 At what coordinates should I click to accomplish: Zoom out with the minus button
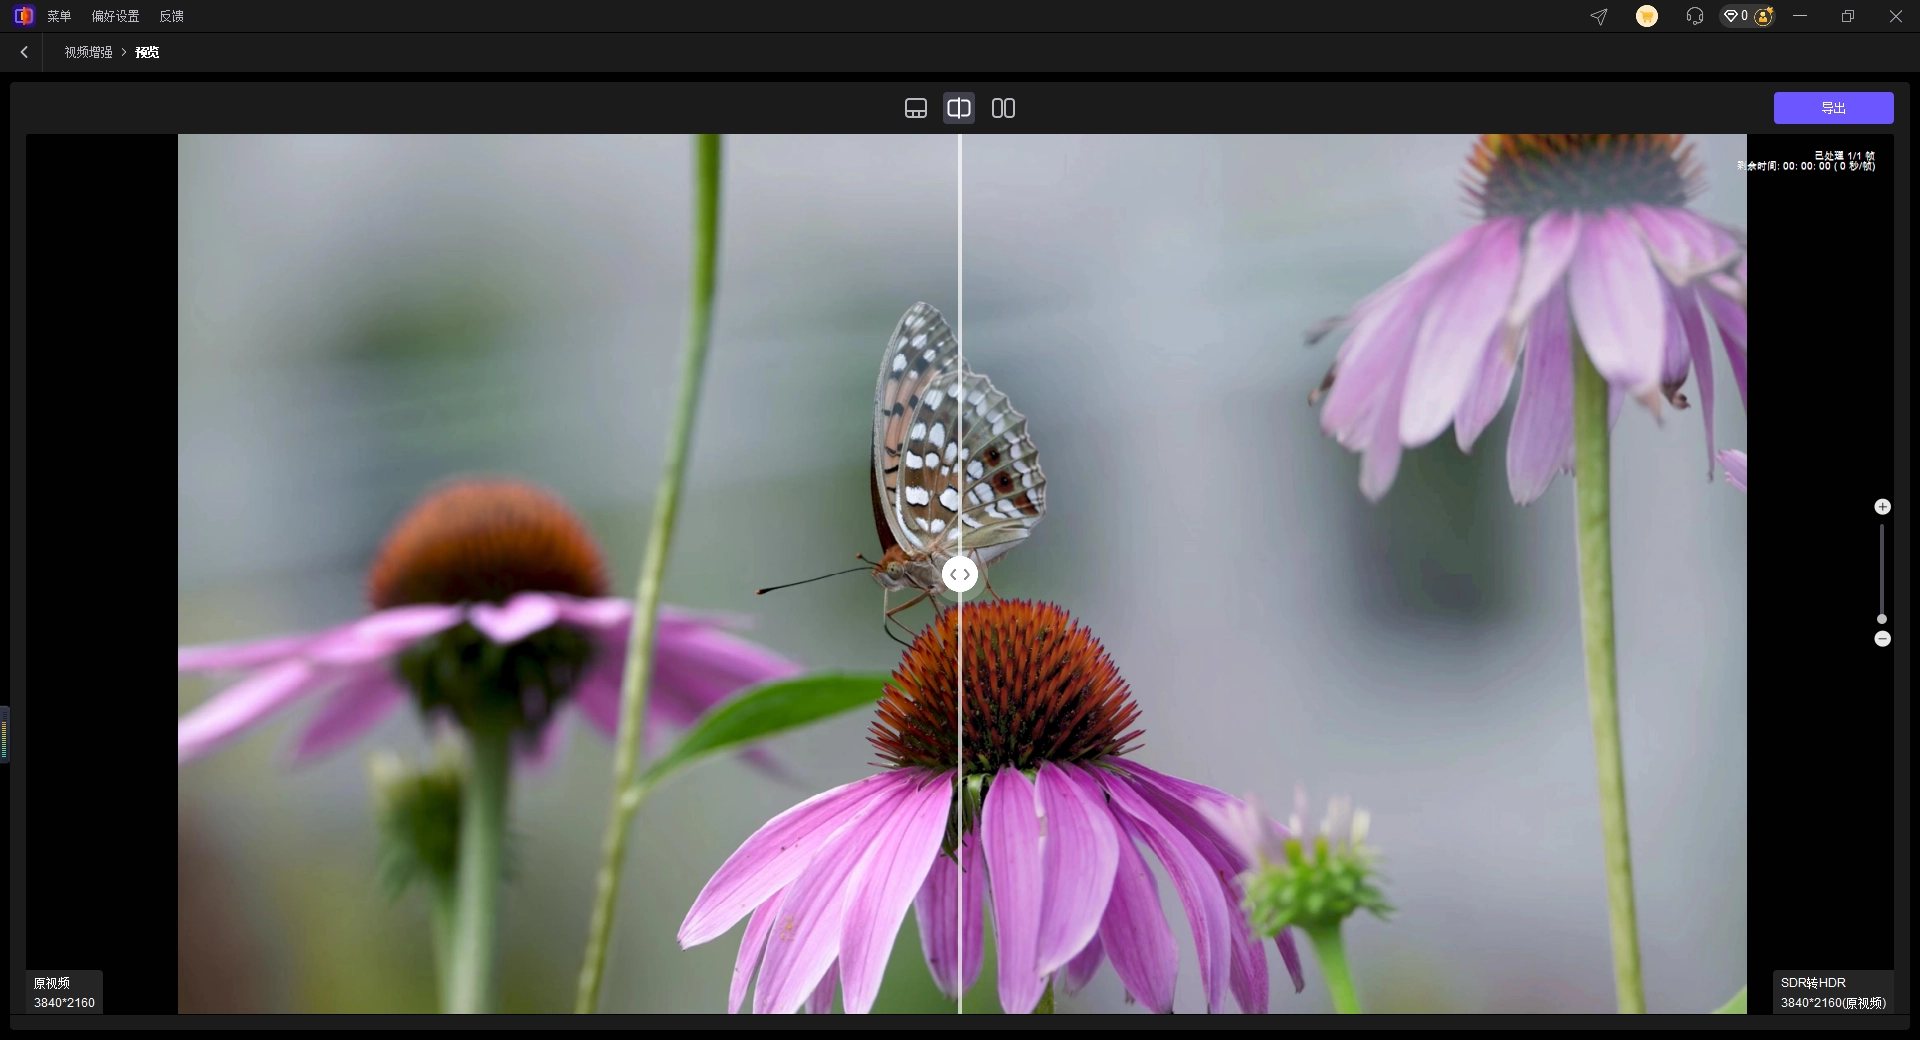(1882, 639)
